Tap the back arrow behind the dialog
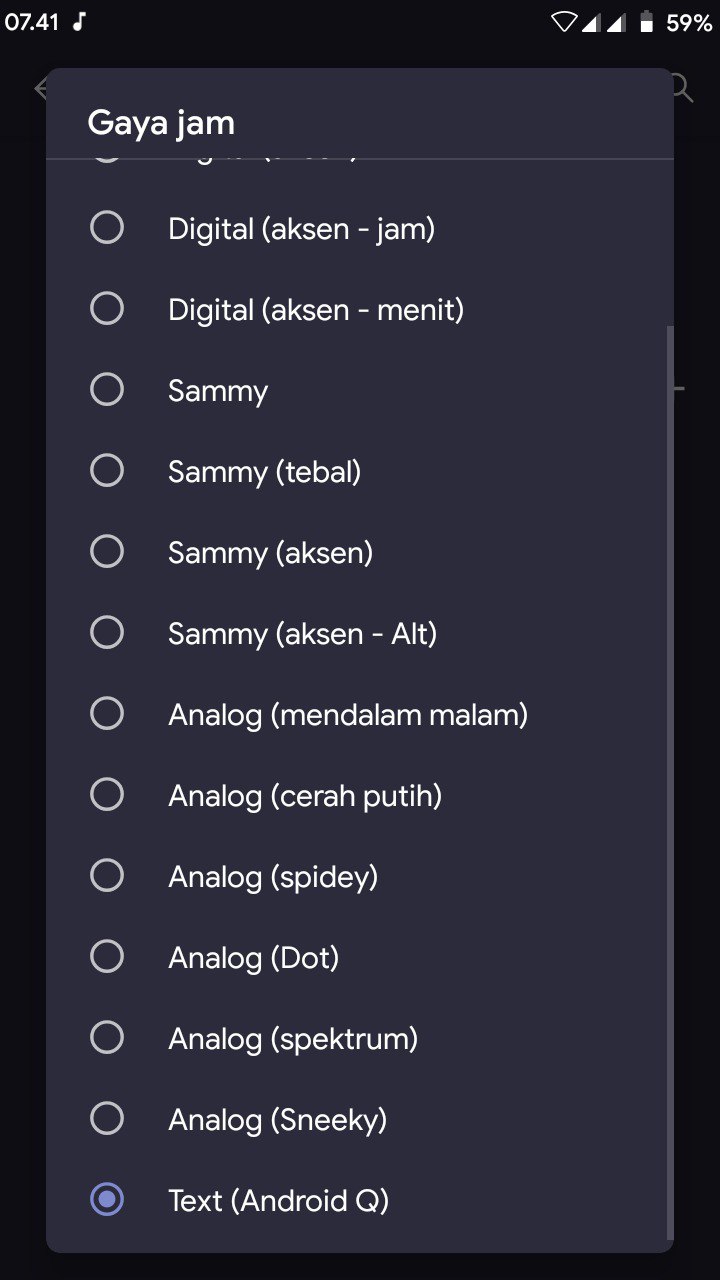Screen dimensions: 720x1280 [x=40, y=88]
